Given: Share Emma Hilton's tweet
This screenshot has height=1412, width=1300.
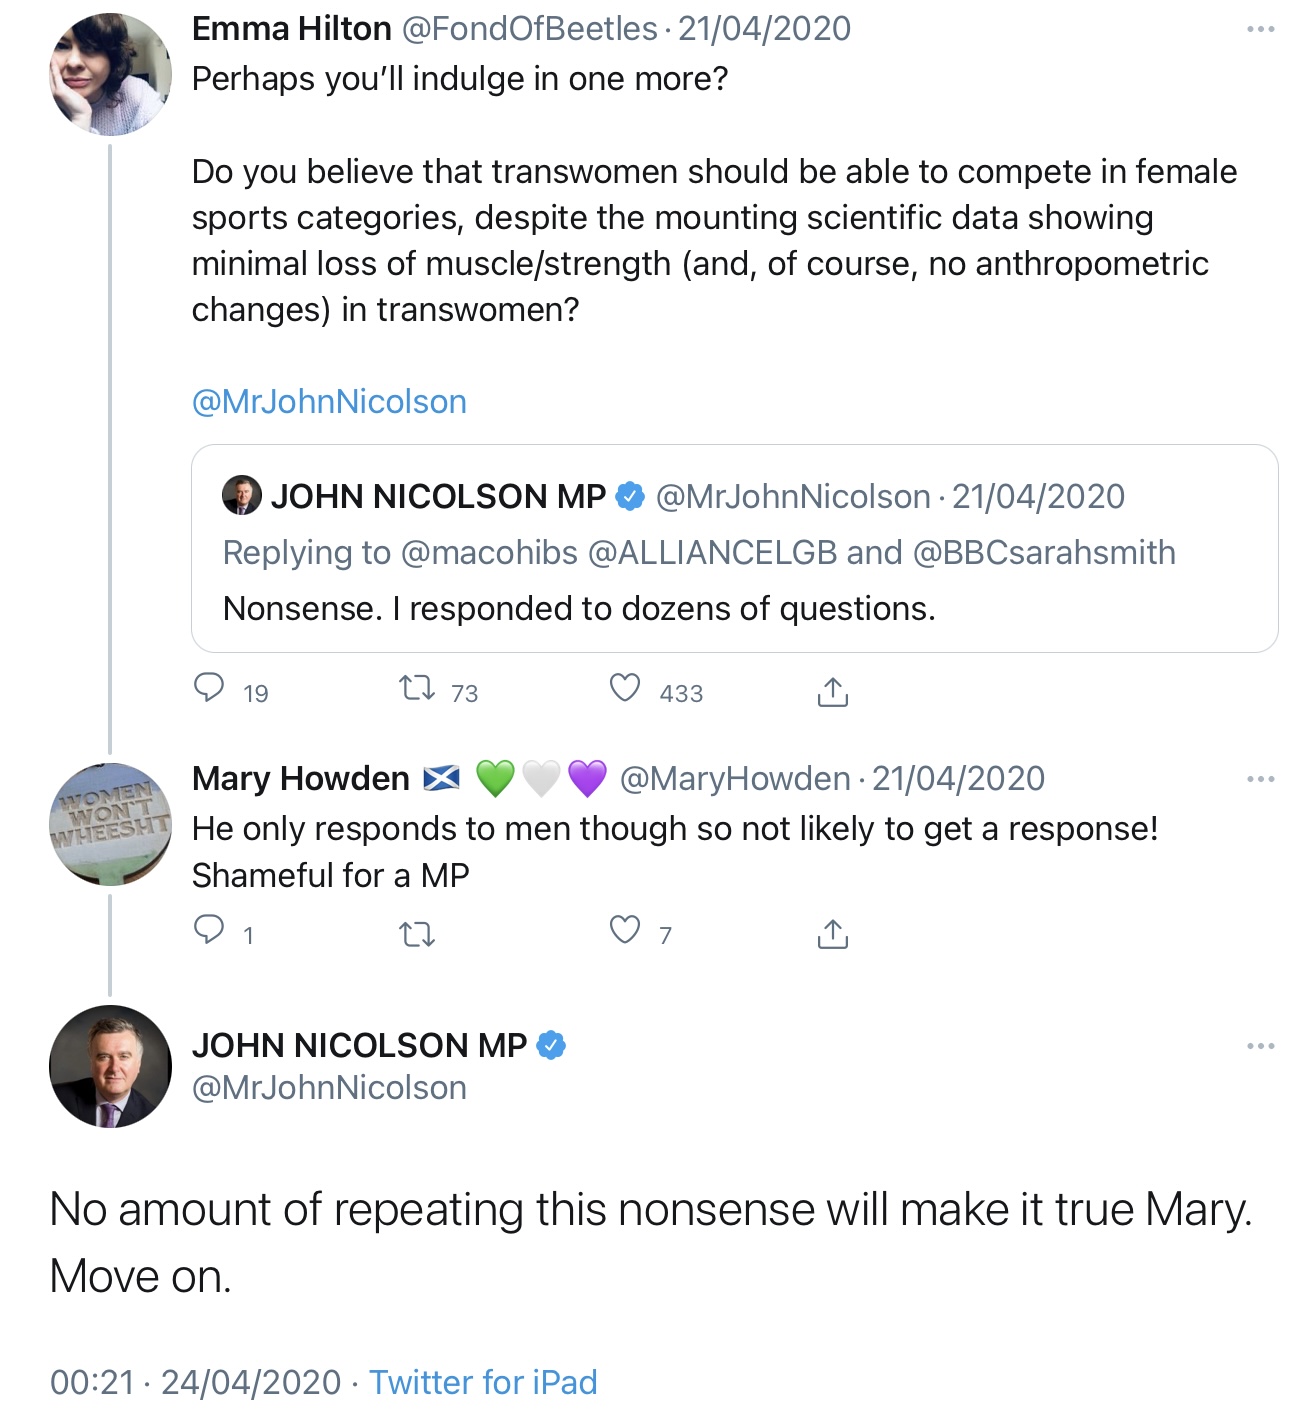Looking at the screenshot, I should click(832, 691).
